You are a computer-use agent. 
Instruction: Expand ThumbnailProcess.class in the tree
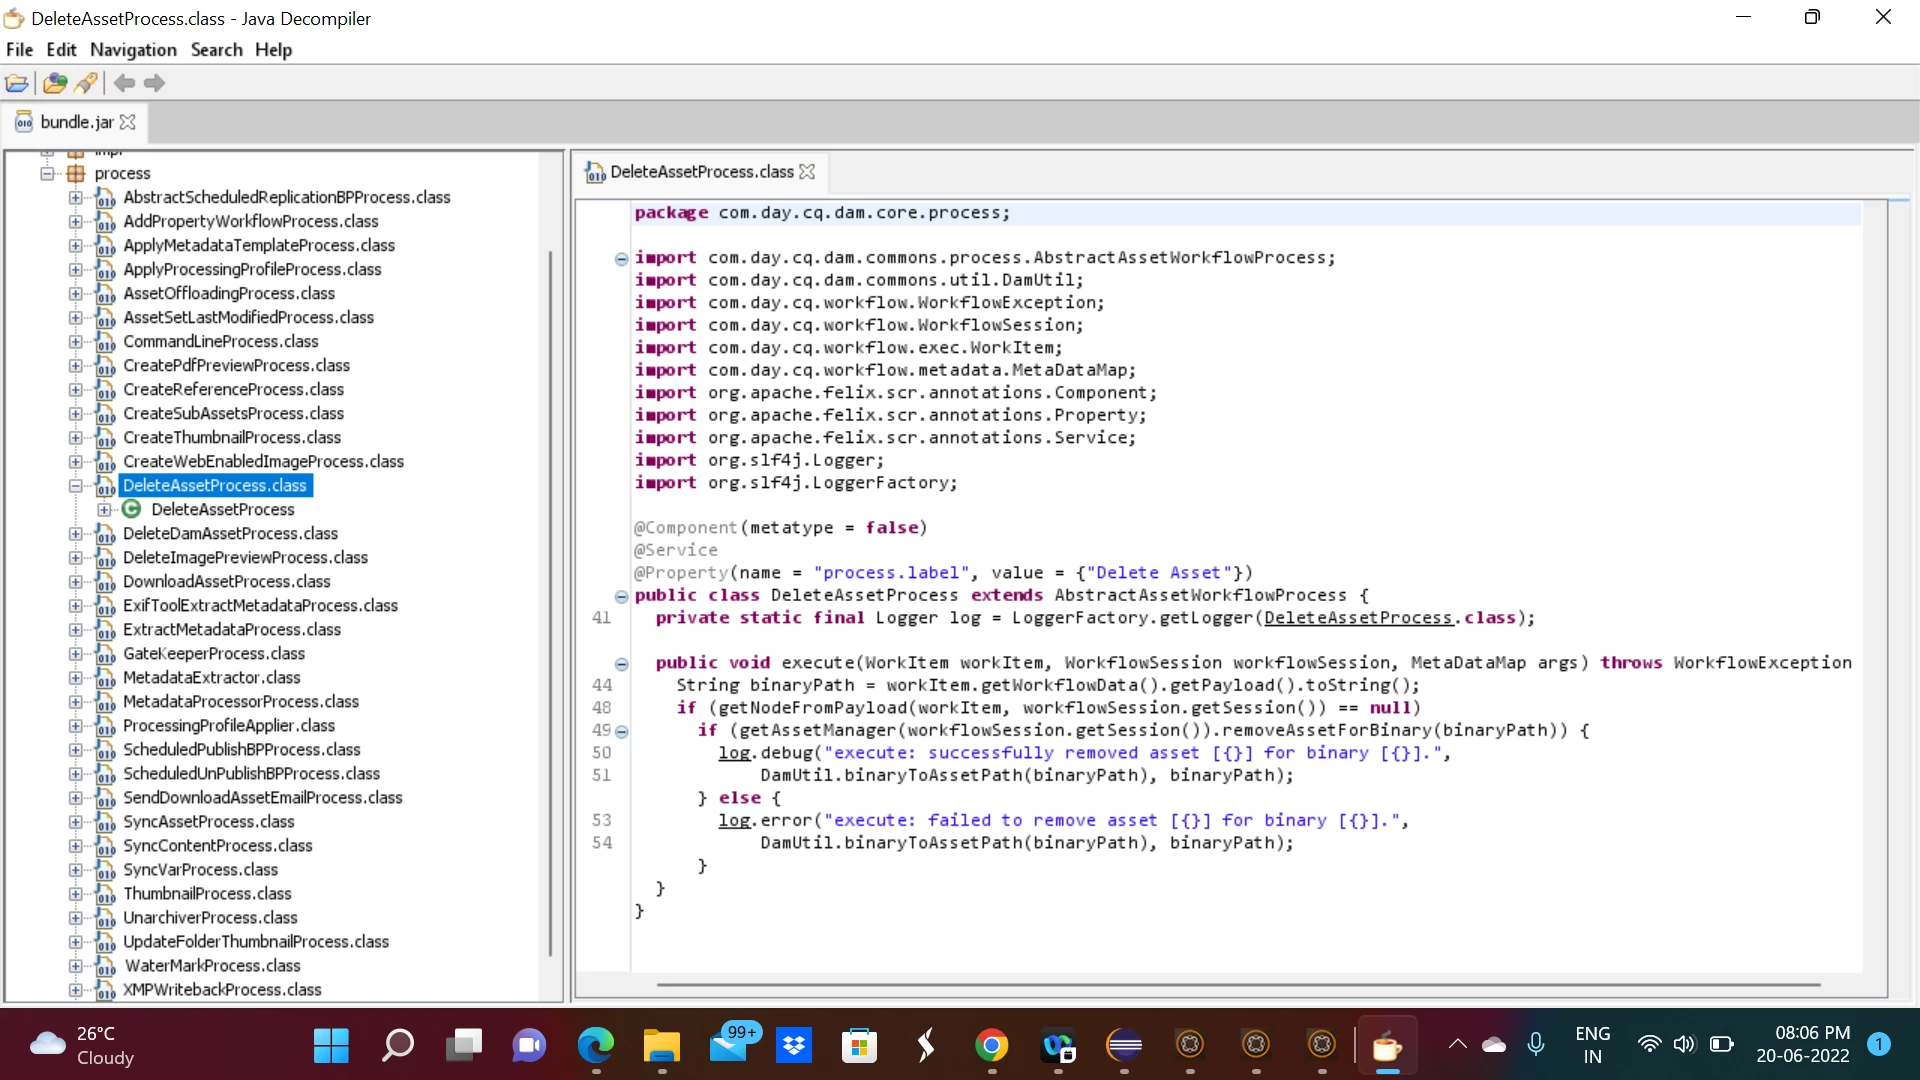pyautogui.click(x=75, y=894)
